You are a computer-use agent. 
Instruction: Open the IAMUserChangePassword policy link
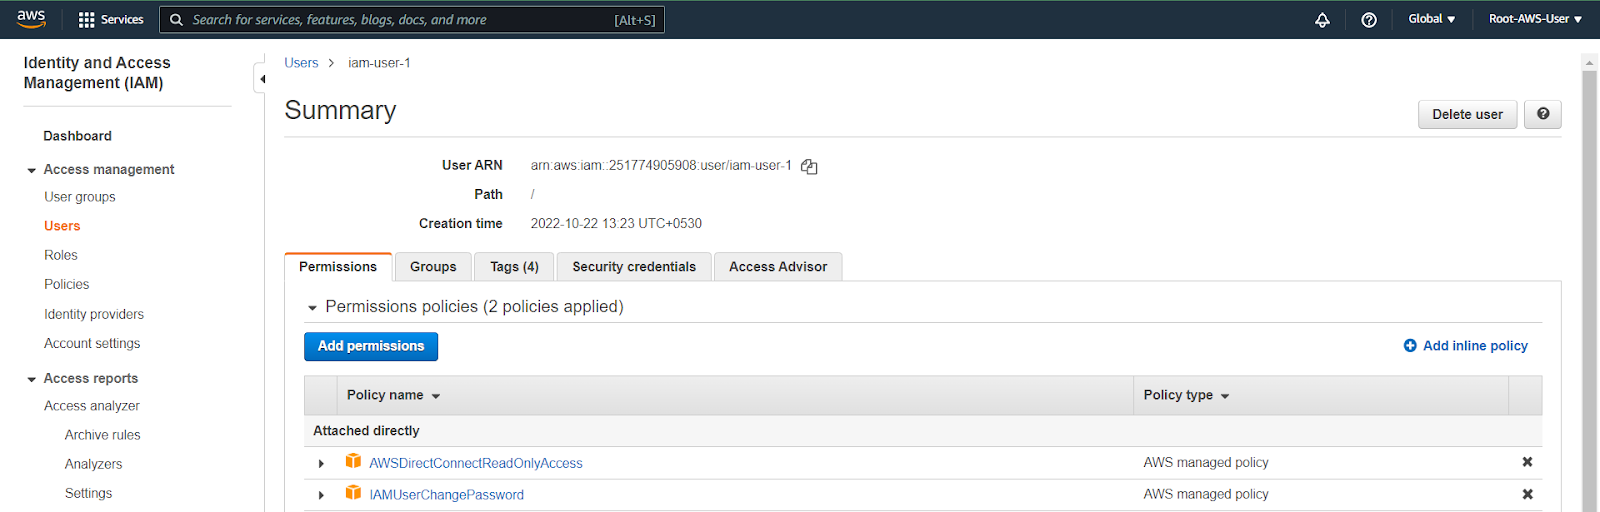click(x=446, y=495)
